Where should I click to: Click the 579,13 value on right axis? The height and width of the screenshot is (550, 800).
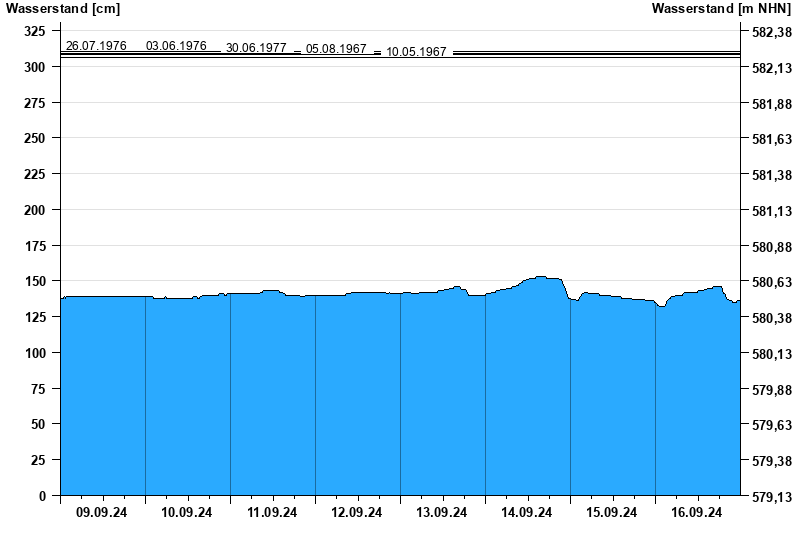click(x=771, y=497)
